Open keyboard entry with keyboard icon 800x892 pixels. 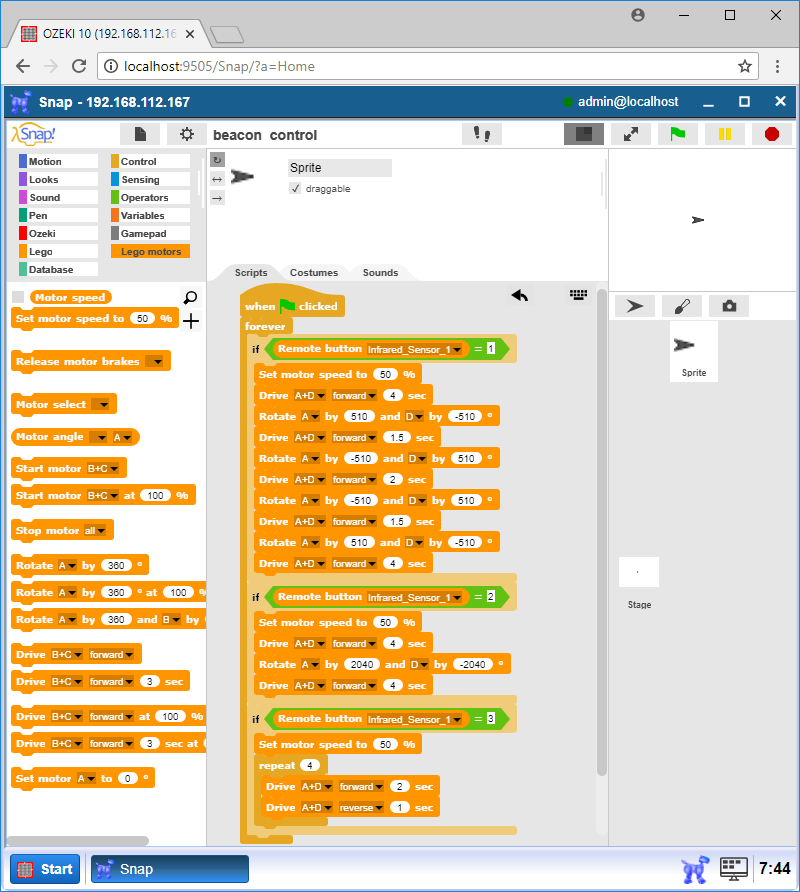(578, 294)
